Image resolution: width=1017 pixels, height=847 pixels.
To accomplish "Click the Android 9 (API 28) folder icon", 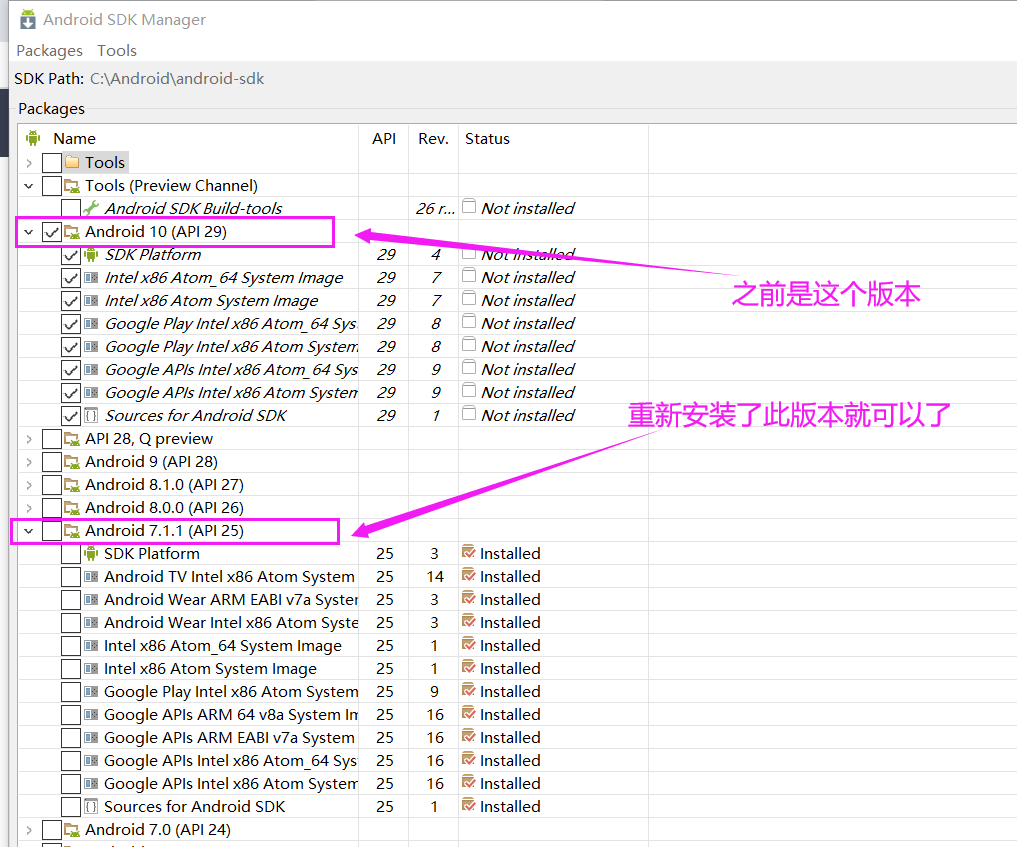I will (x=72, y=462).
